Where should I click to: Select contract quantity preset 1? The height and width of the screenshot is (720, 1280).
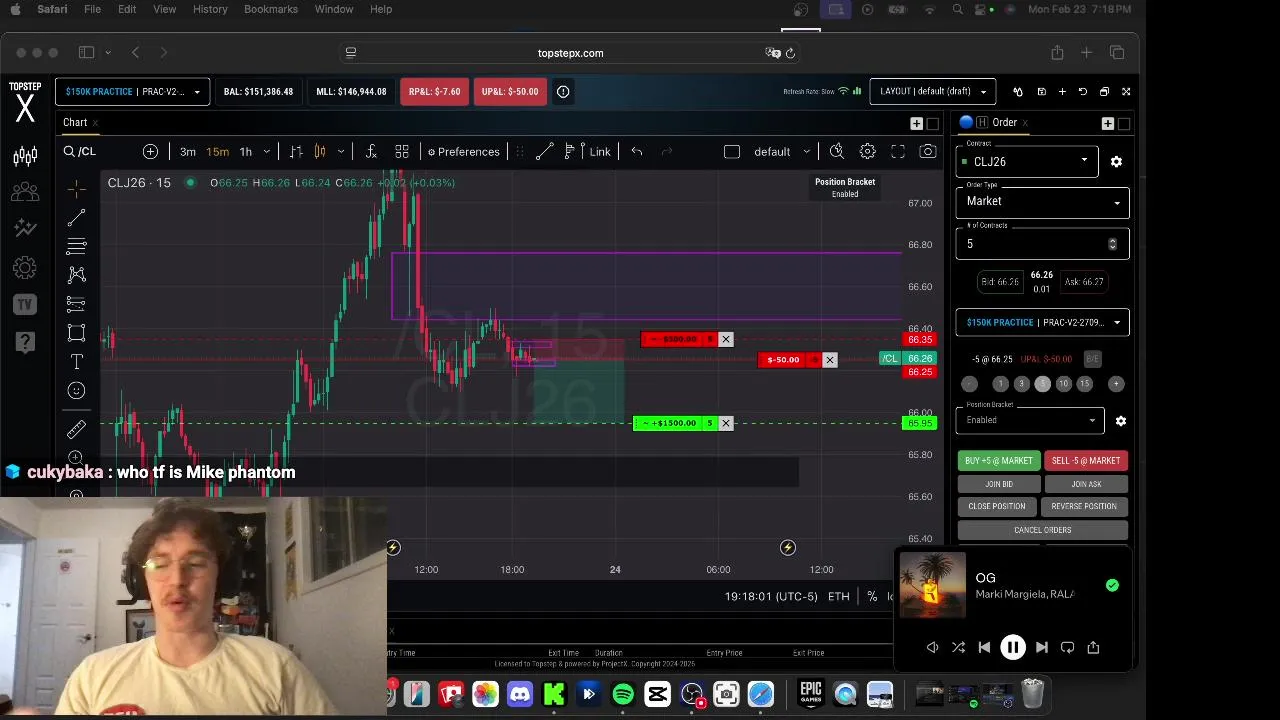tap(1000, 384)
